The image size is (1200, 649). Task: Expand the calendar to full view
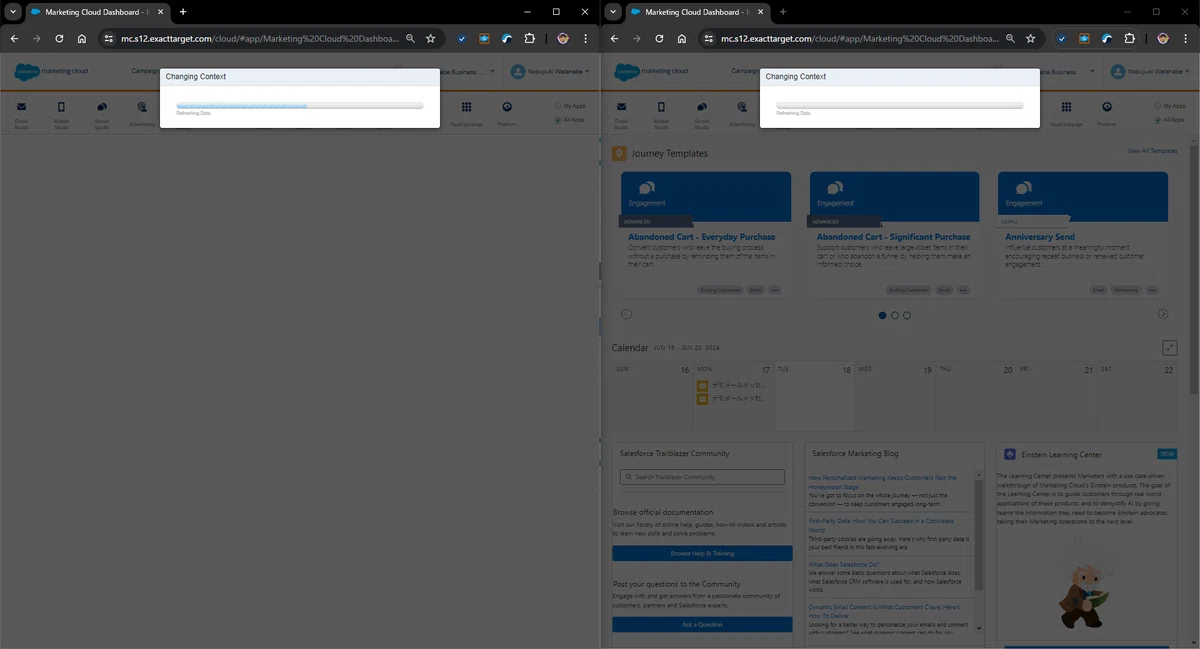(1170, 348)
